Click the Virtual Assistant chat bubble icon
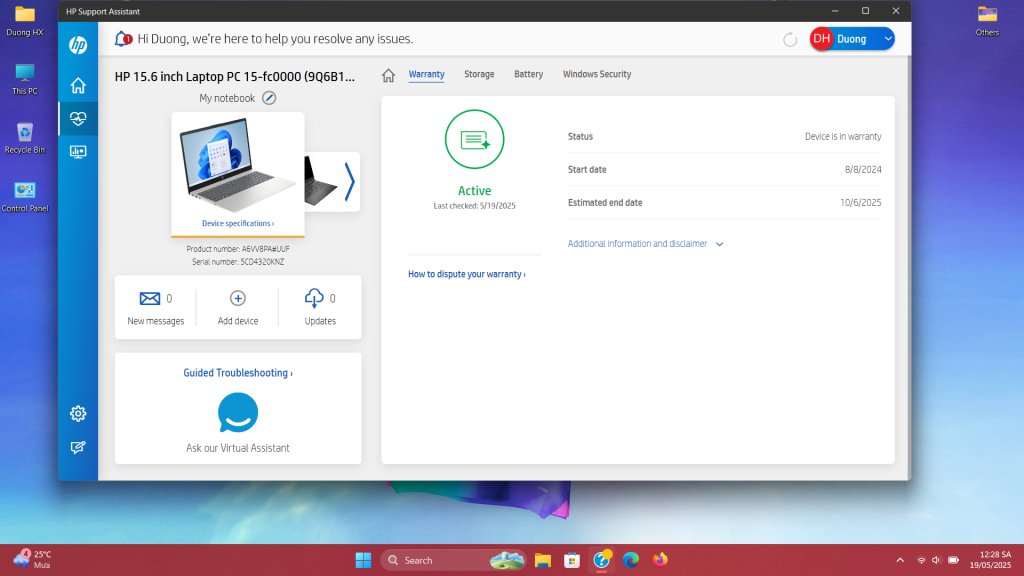The image size is (1024, 576). coord(238,413)
